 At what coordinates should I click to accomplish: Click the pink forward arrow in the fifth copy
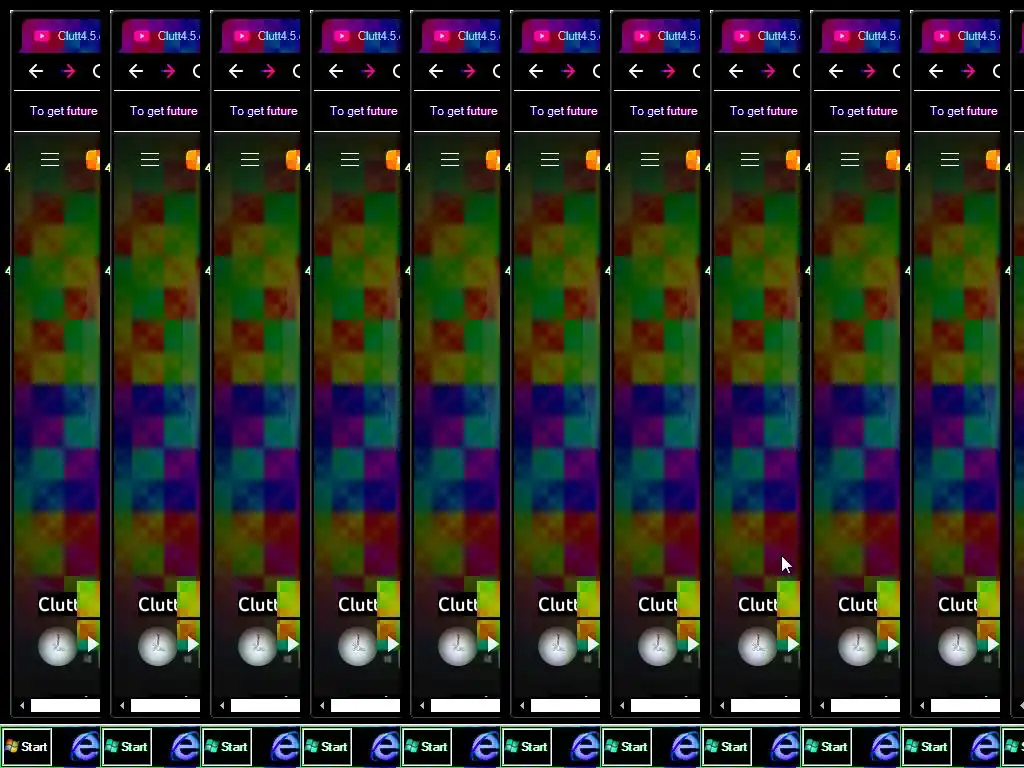tap(468, 71)
